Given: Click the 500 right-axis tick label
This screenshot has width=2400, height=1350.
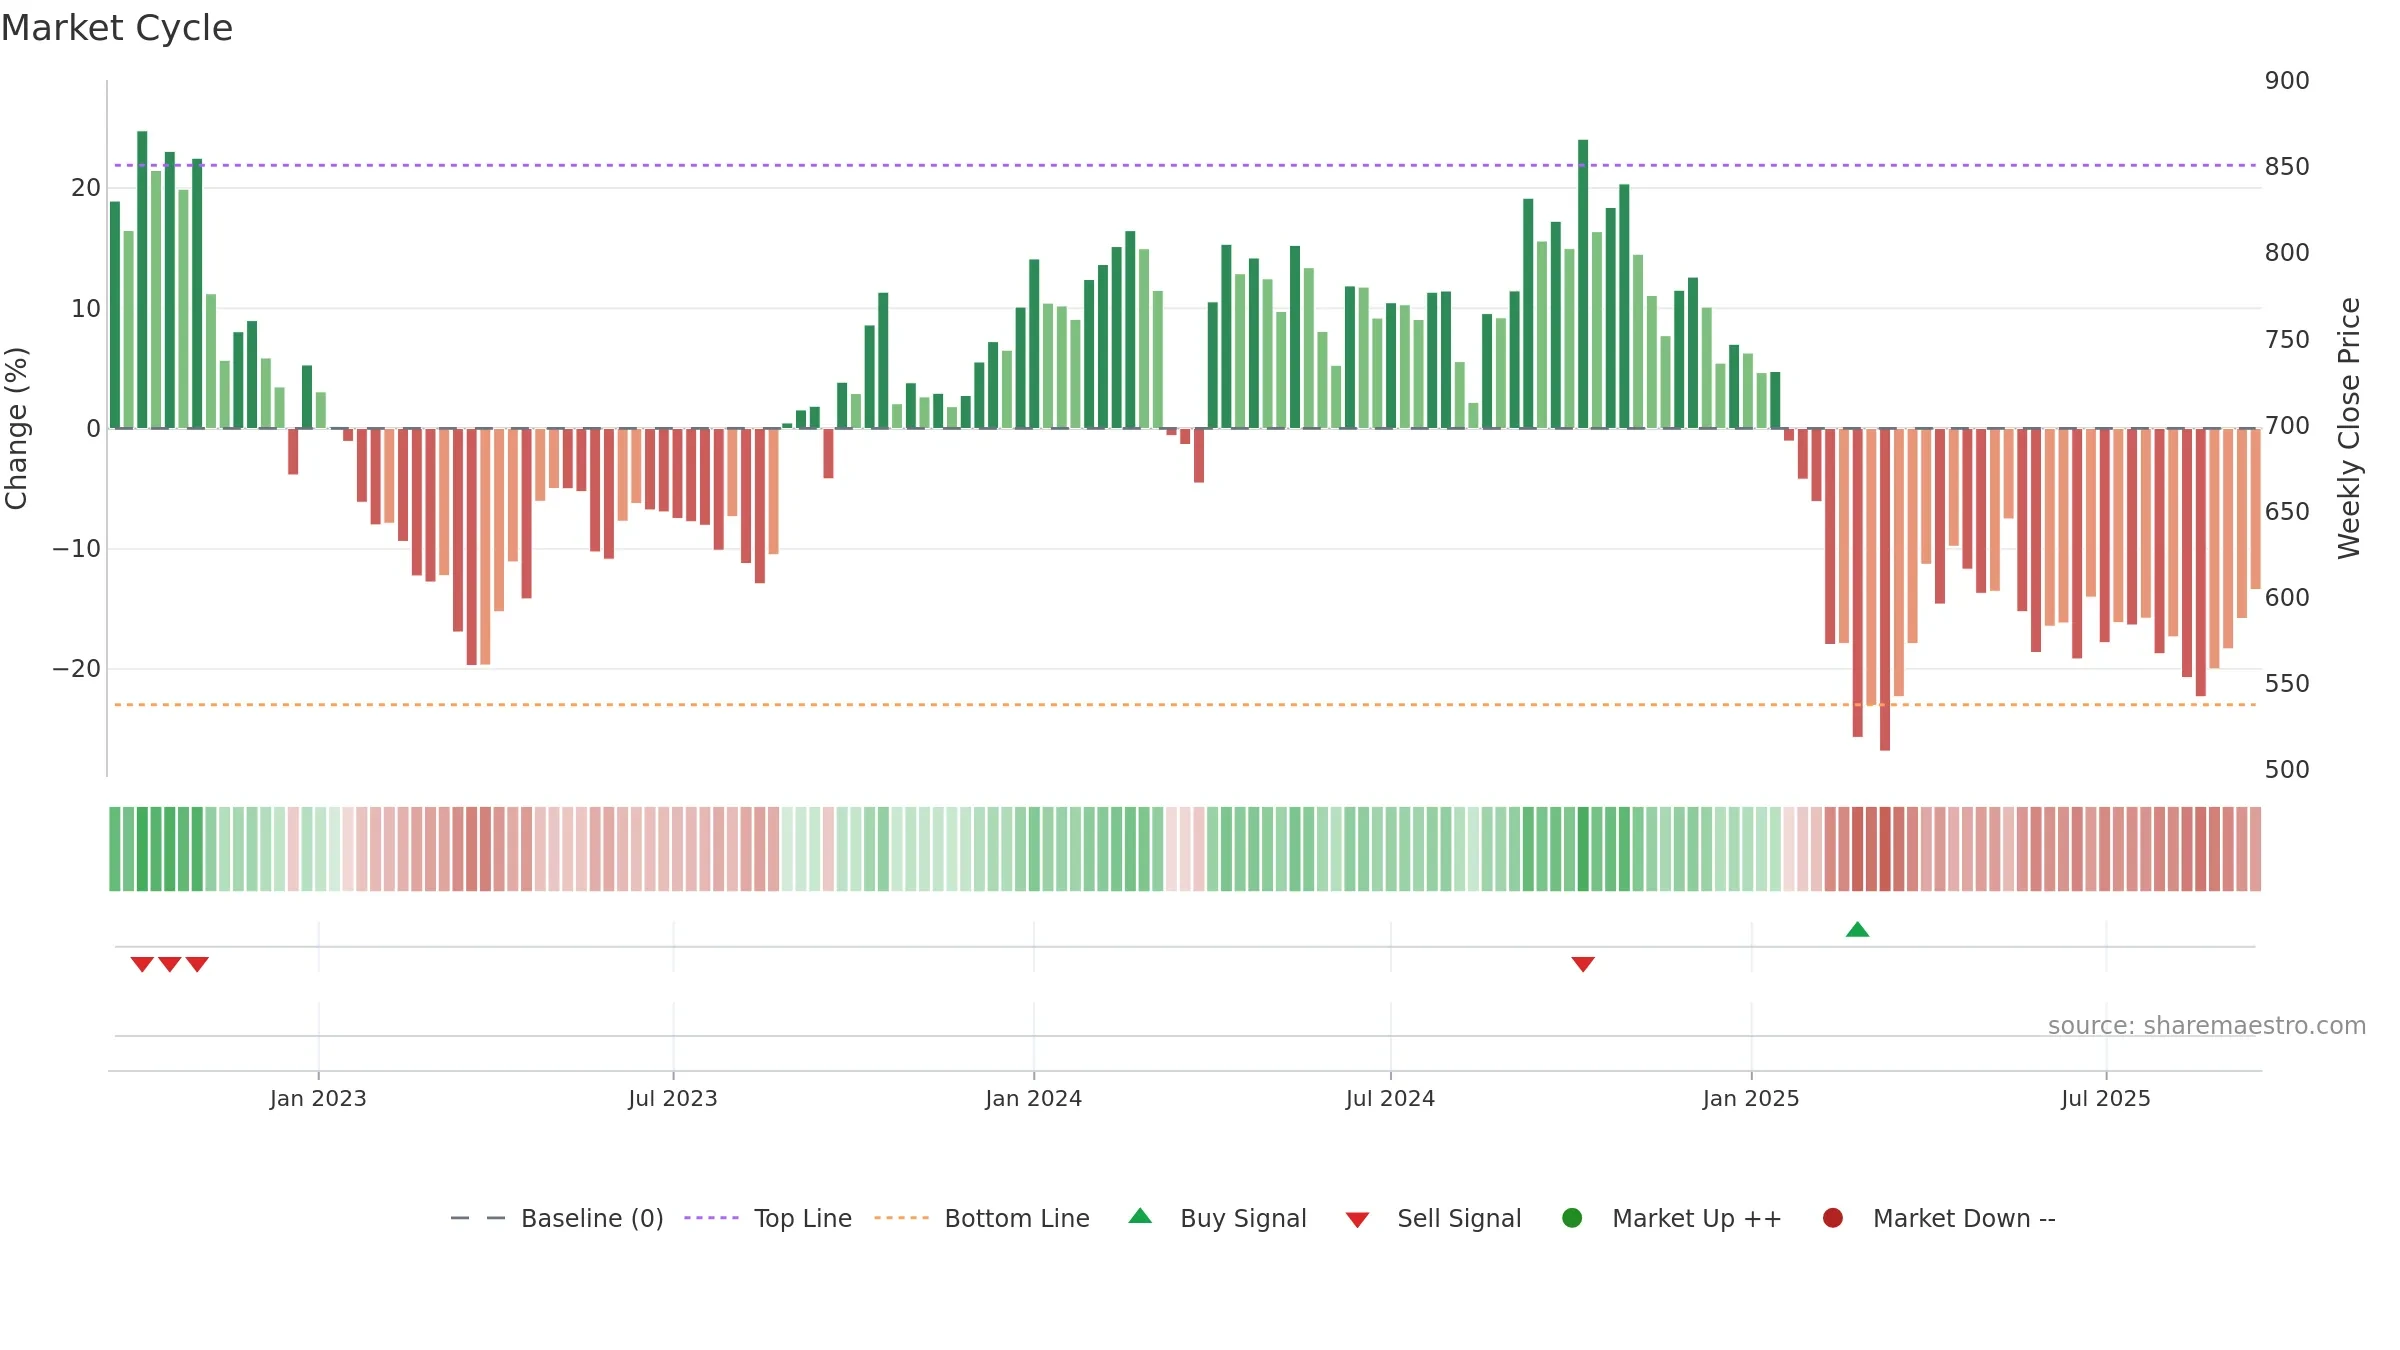Looking at the screenshot, I should tap(2287, 769).
